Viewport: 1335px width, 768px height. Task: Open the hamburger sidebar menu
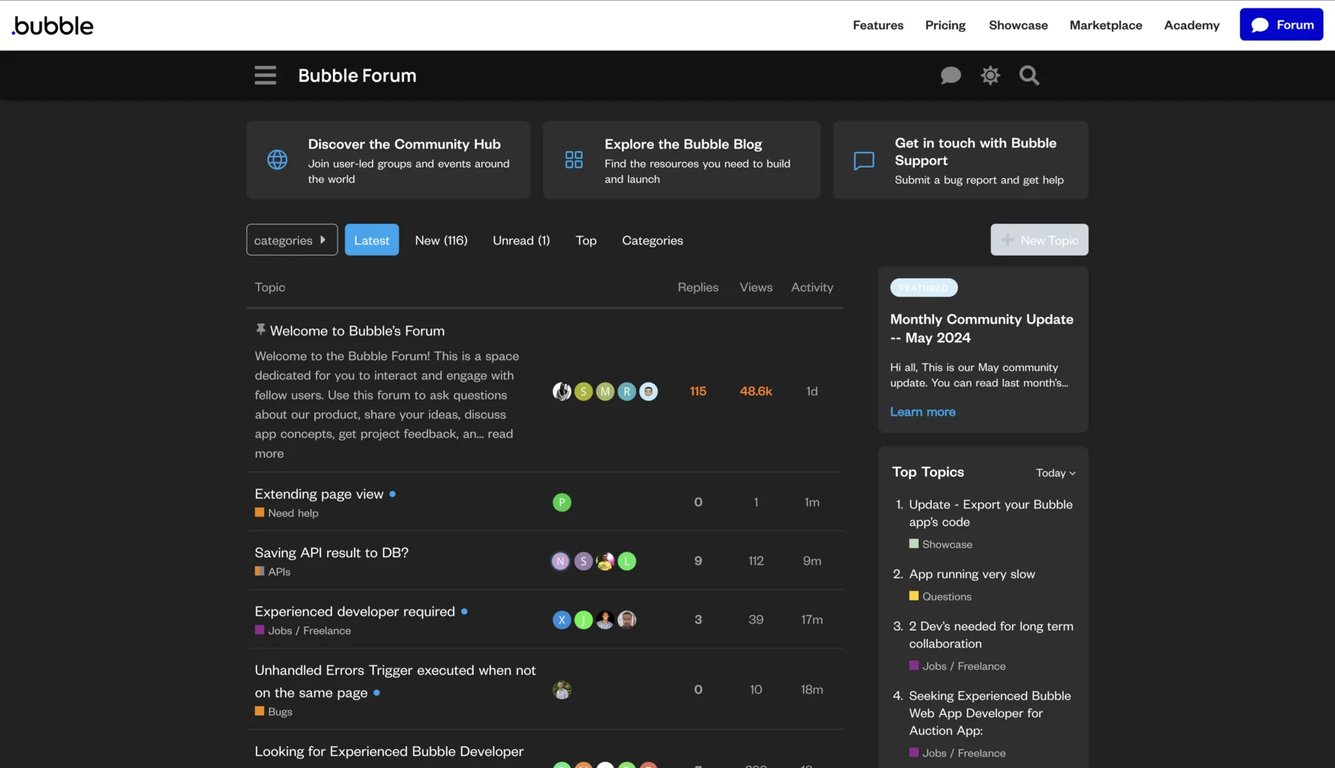(265, 75)
